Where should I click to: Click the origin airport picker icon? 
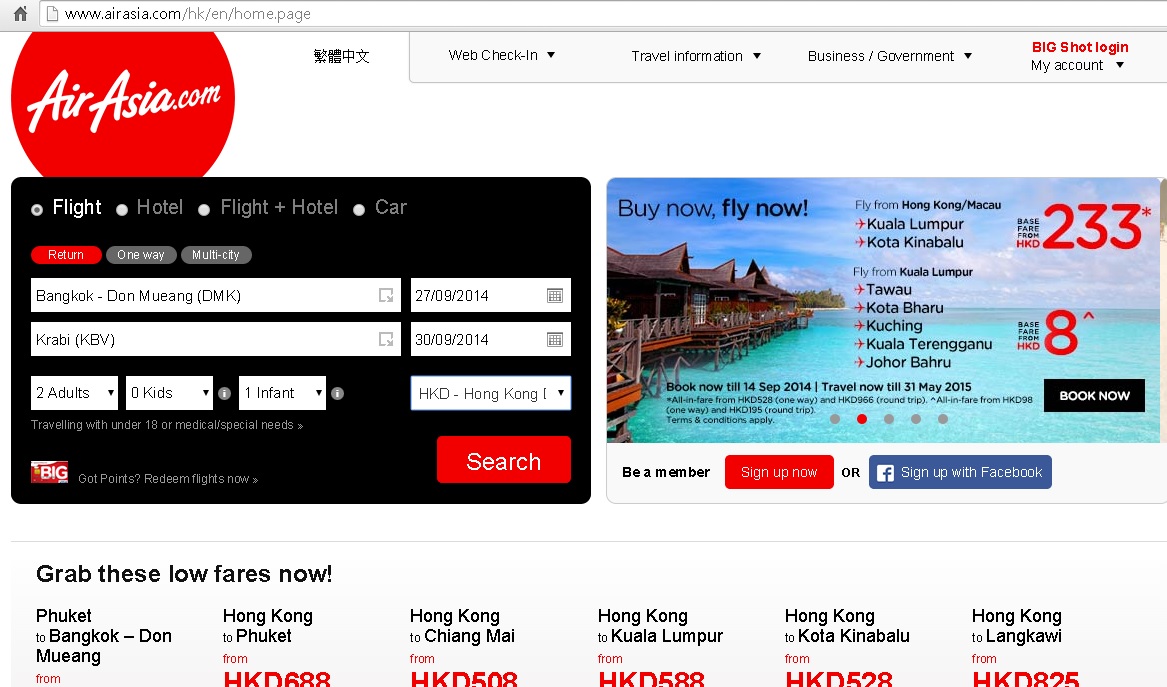coord(386,296)
